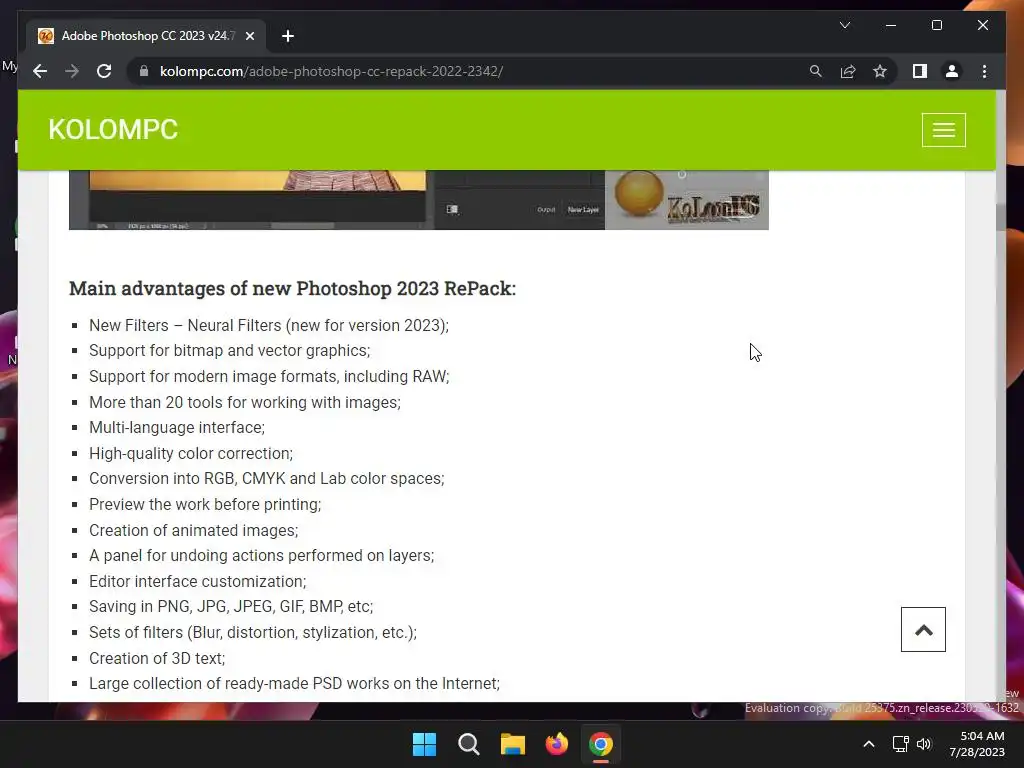Image resolution: width=1024 pixels, height=768 pixels.
Task: Click 'Multi-language interface' item
Action: click(177, 428)
